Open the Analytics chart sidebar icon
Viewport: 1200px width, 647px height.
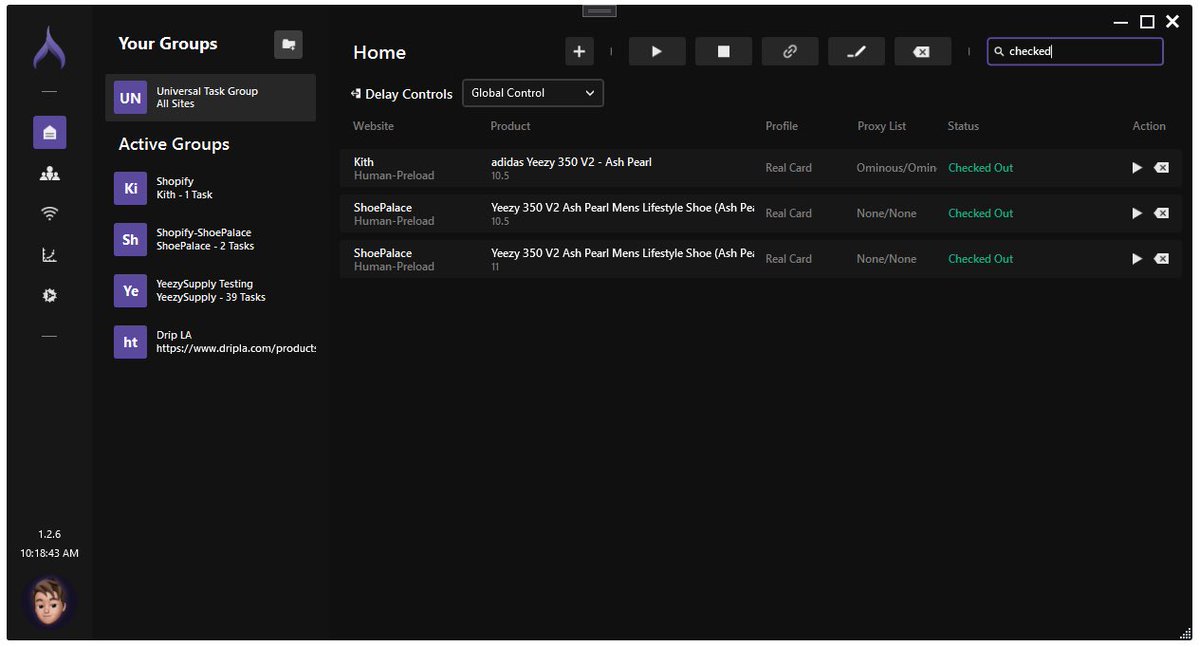point(49,255)
